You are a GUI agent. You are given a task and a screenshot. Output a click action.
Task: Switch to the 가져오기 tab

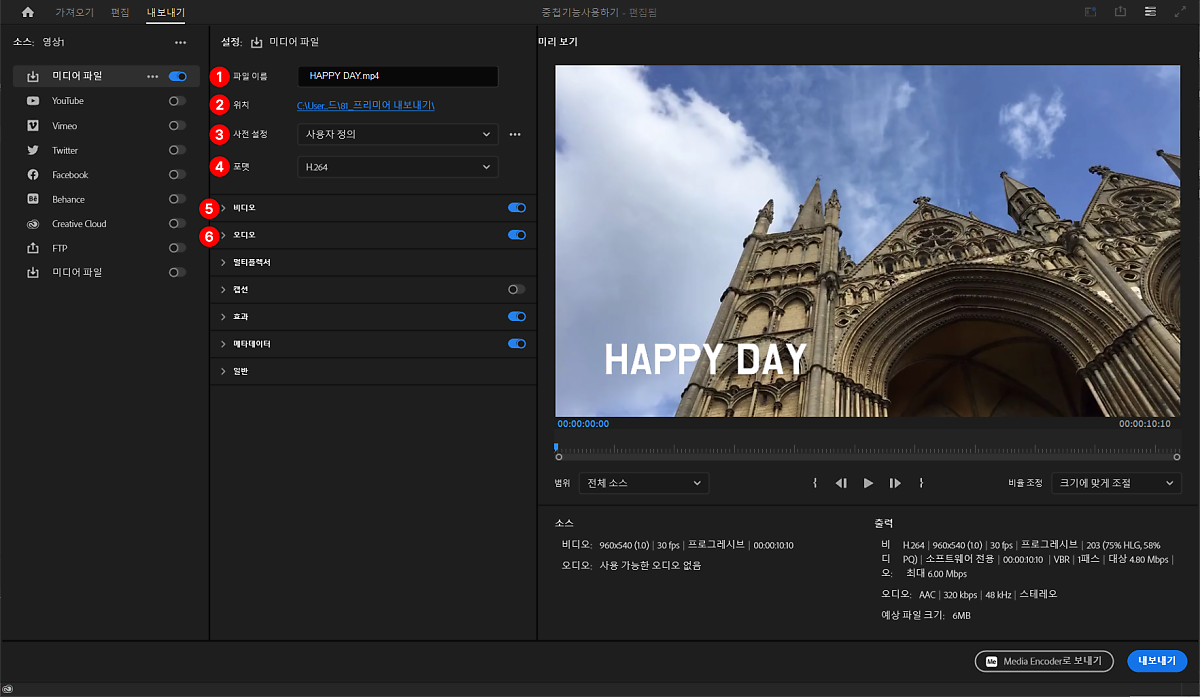73,12
